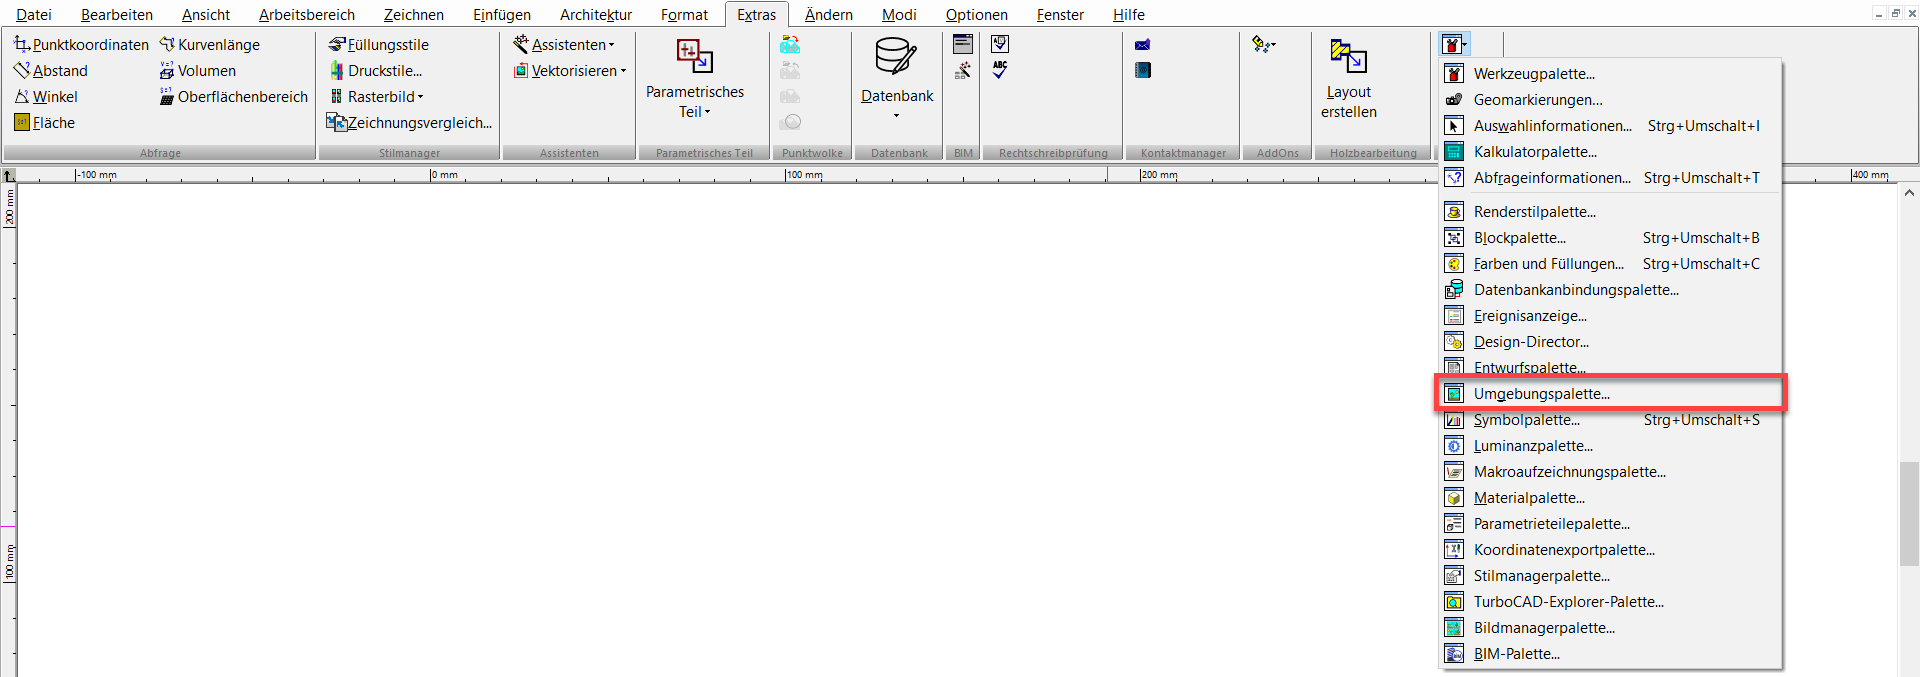
Task: Measure distance with the Abstand tool
Action: tap(51, 71)
